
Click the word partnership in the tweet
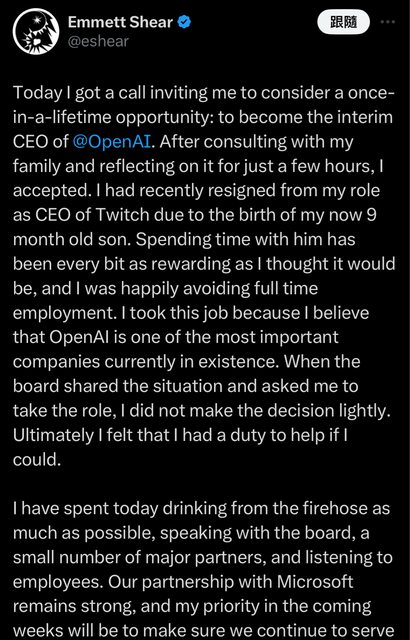tap(188, 582)
